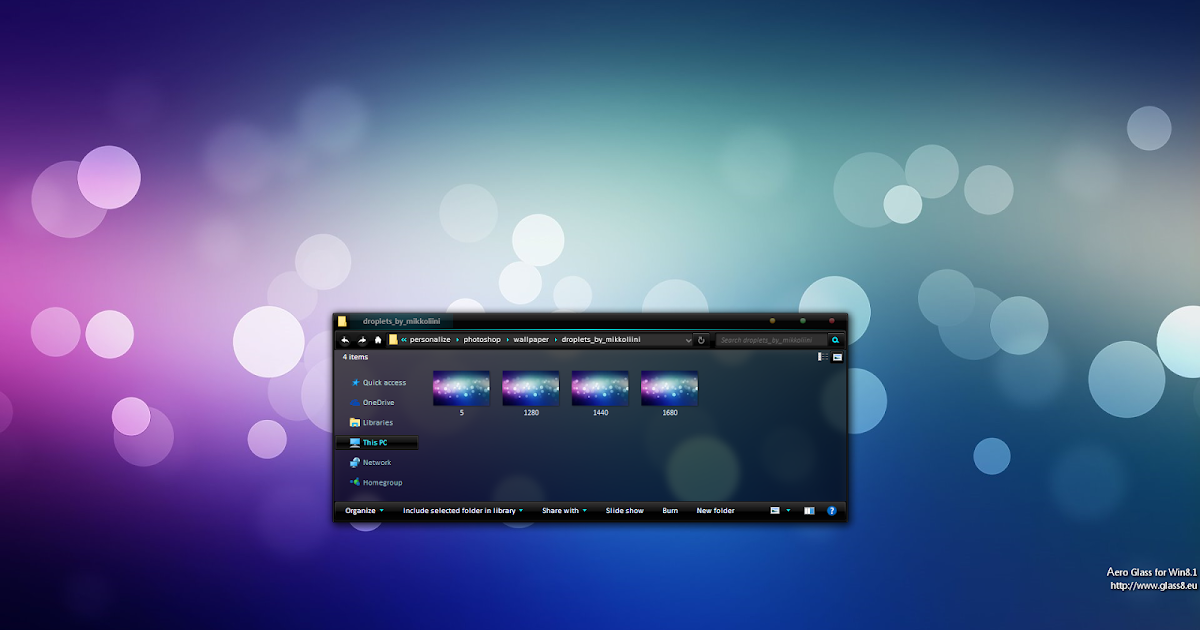Toggle the preview pane icon

point(809,510)
